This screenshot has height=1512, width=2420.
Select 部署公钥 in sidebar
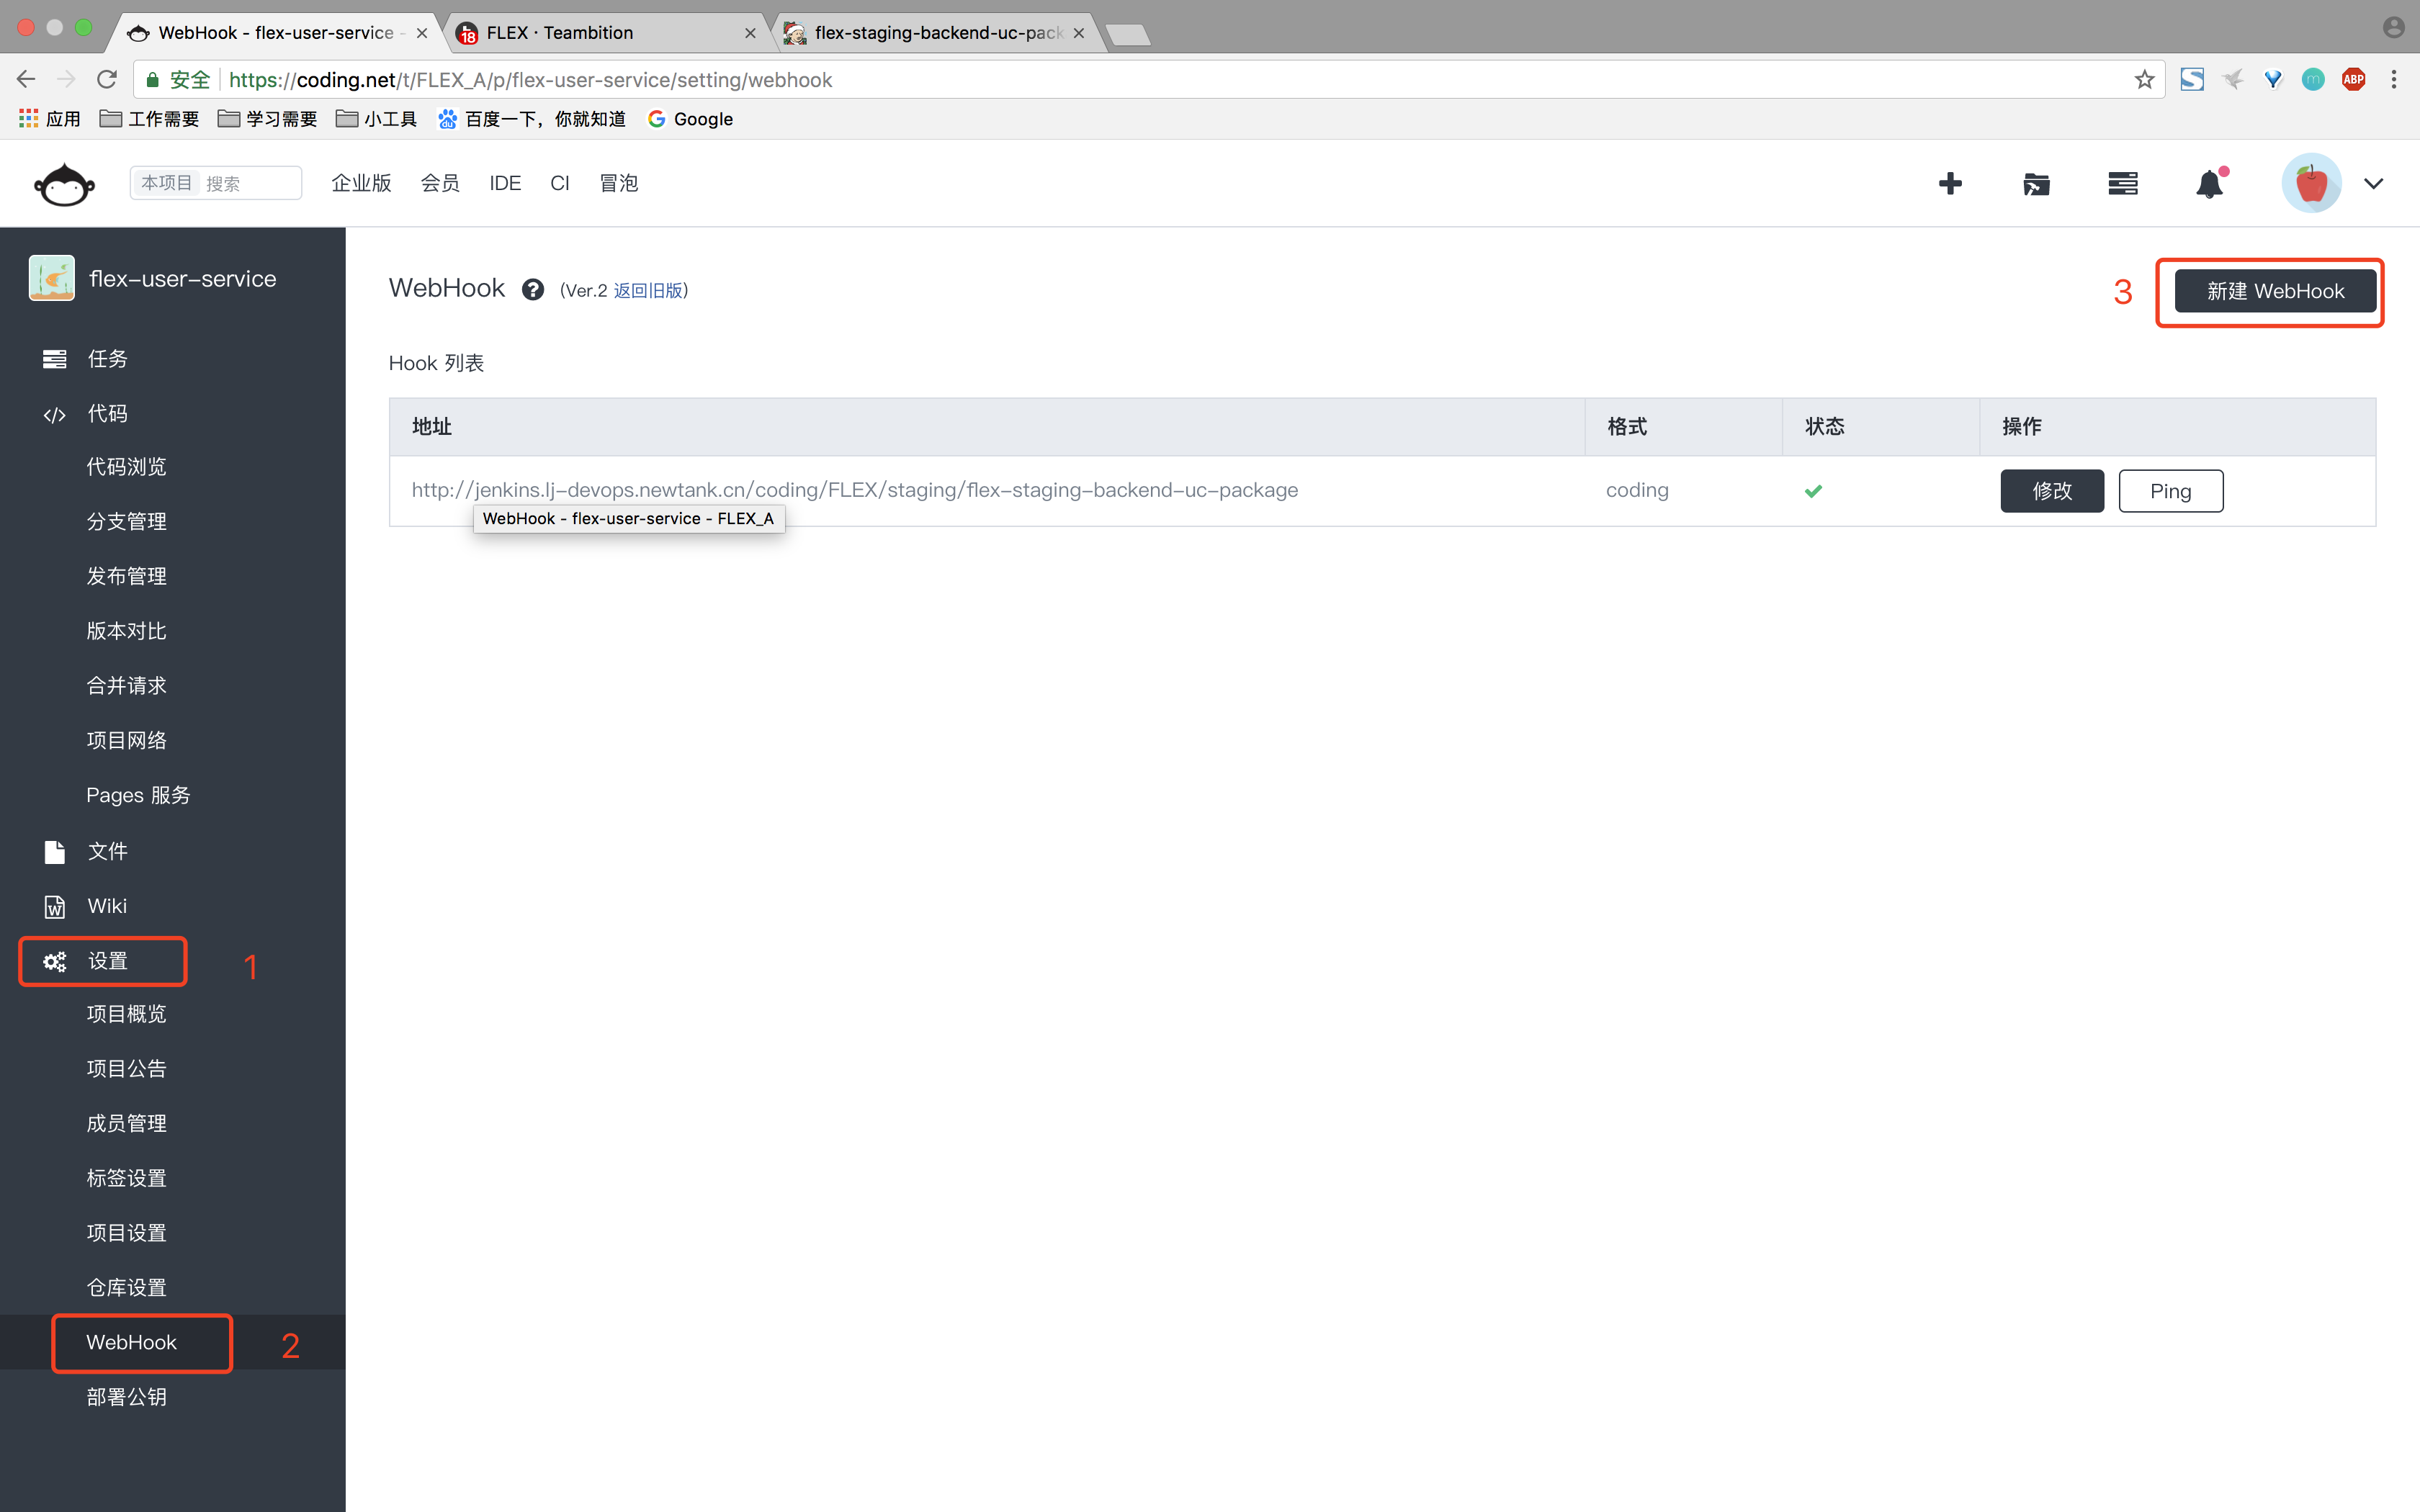[x=126, y=1397]
